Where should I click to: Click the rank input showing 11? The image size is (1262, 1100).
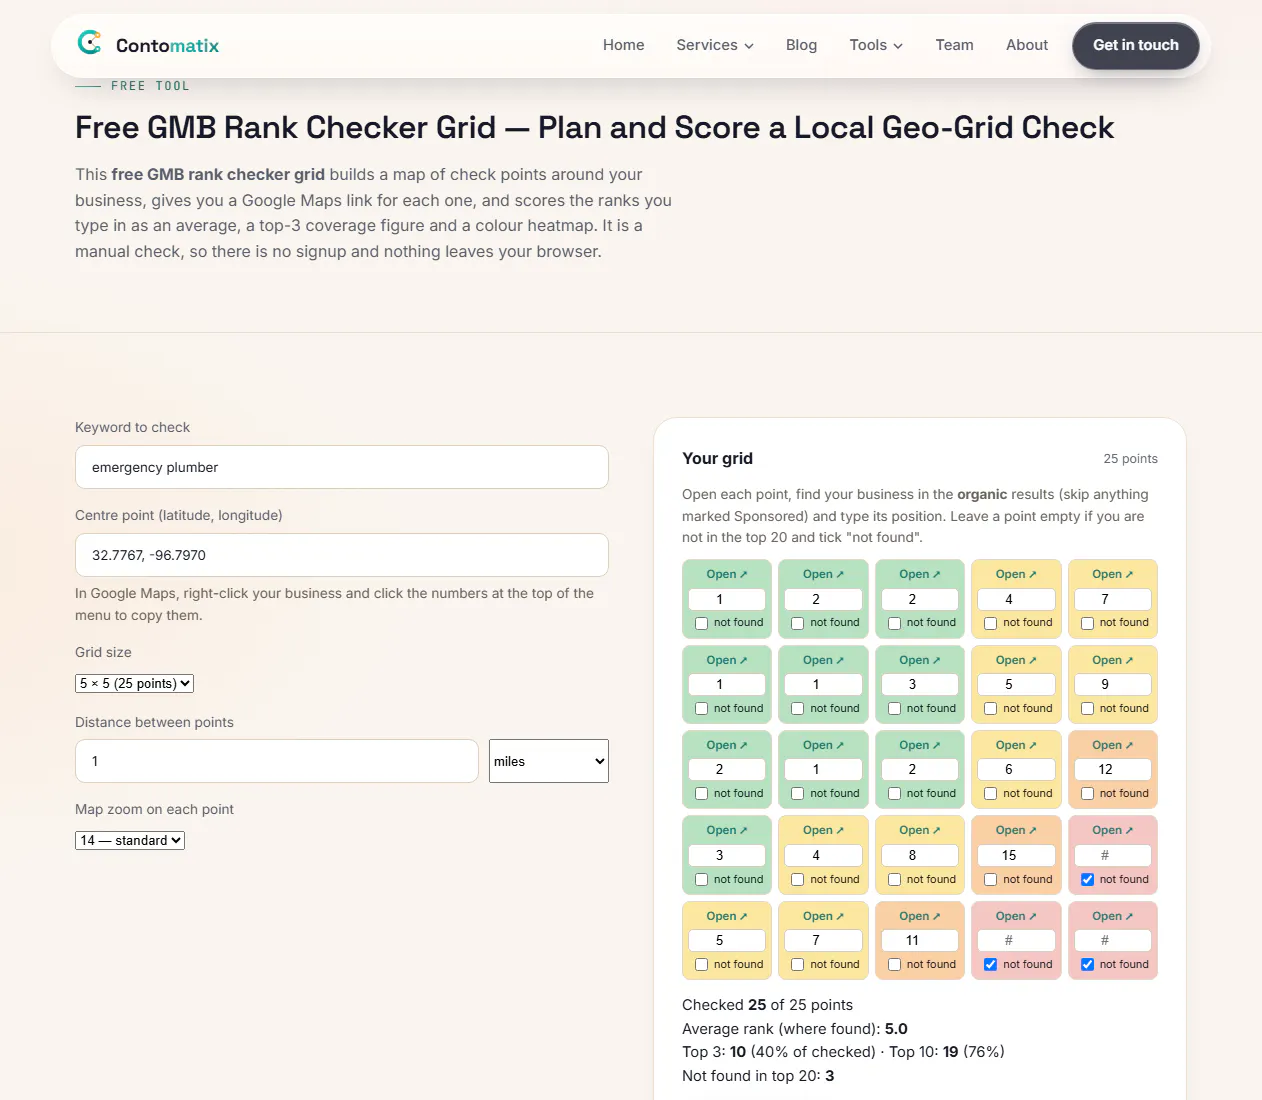click(920, 940)
